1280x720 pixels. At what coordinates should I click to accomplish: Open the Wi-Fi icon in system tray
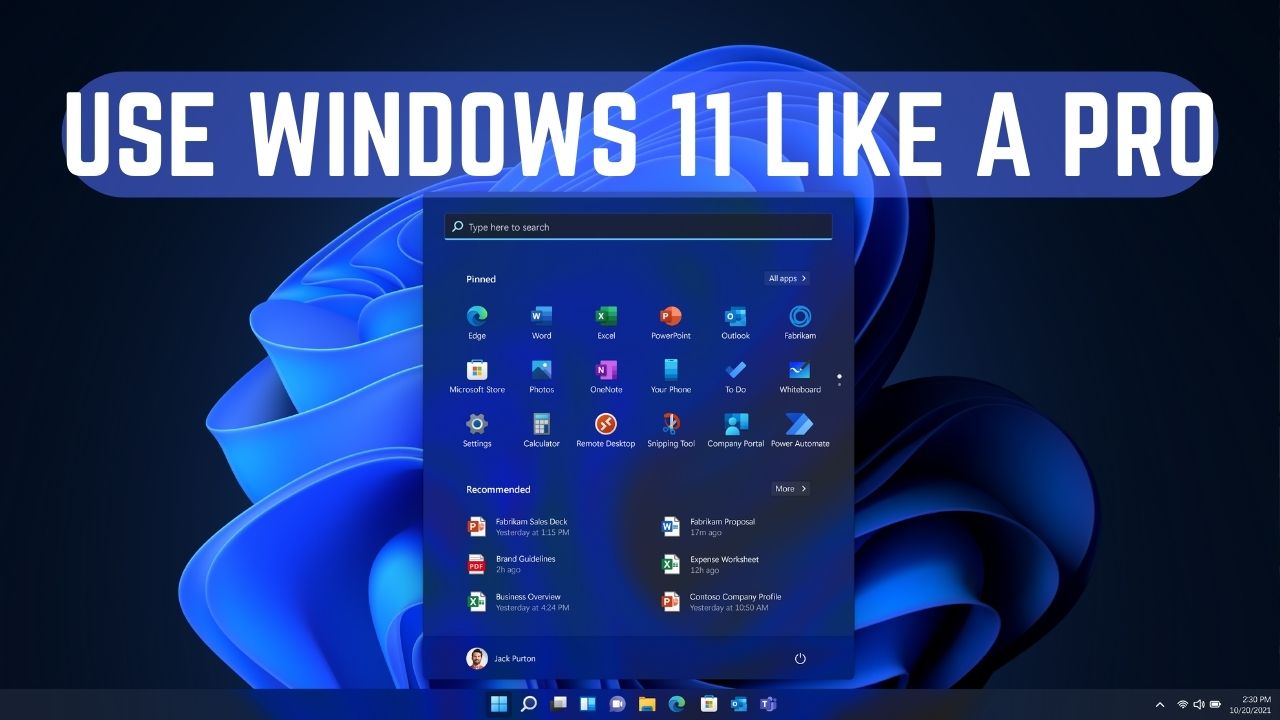[x=1183, y=703]
